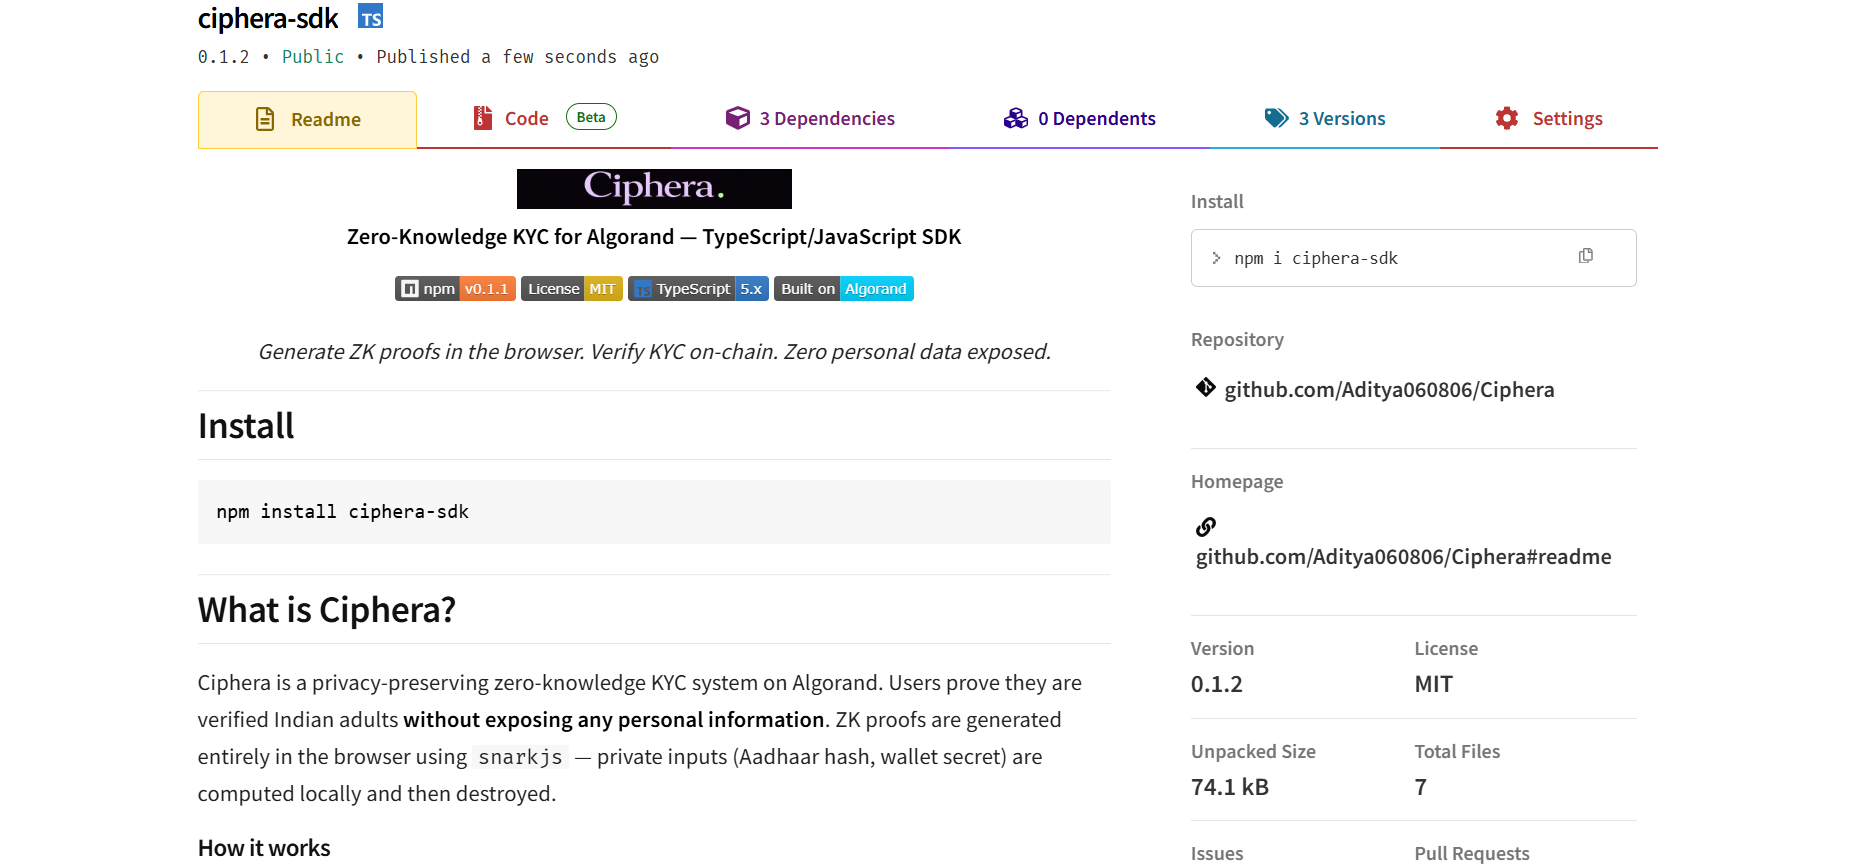Click the Published a few seconds ago text
The image size is (1864, 864).
click(x=517, y=57)
